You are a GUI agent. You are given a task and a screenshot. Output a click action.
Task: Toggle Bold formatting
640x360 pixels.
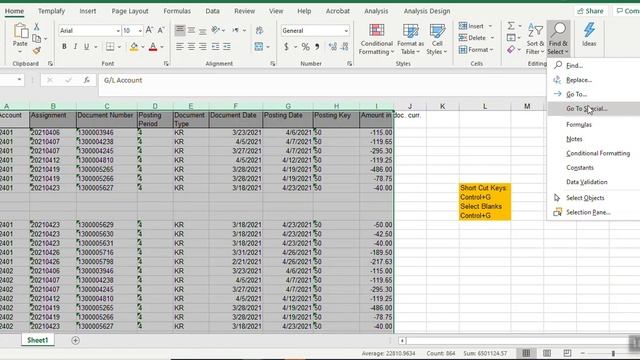point(64,47)
